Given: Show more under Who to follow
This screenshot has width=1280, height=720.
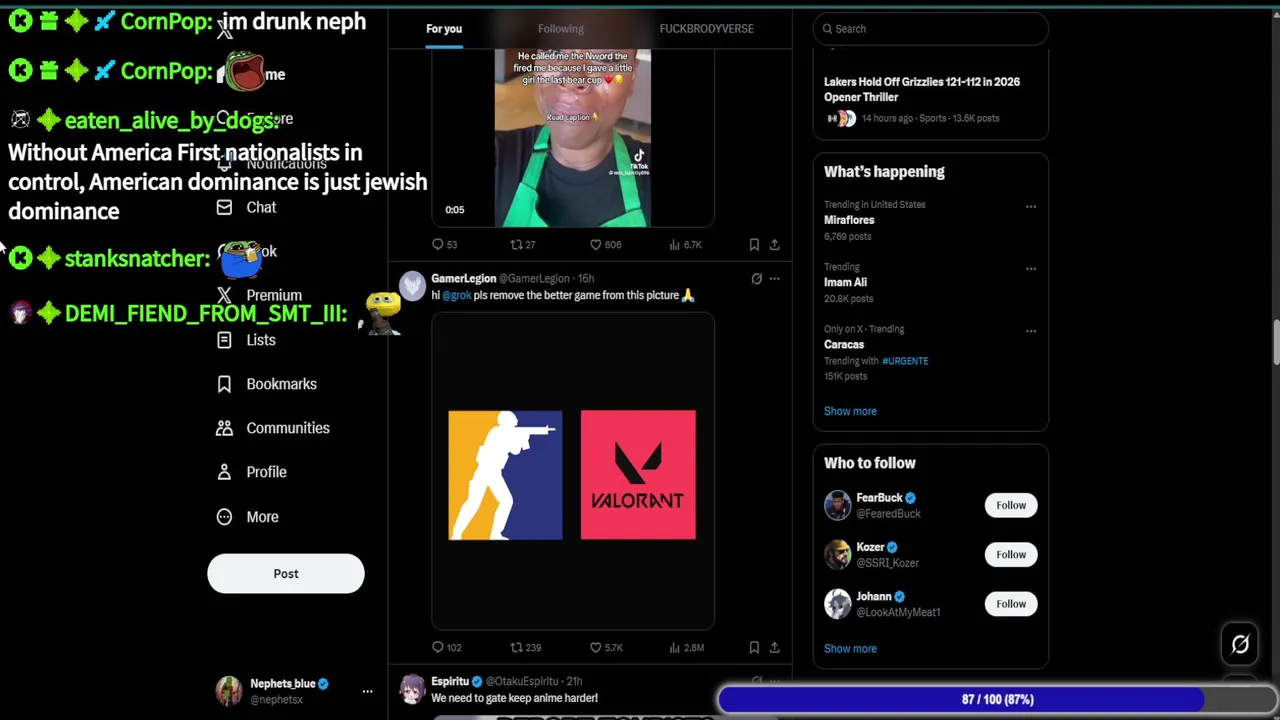Looking at the screenshot, I should pyautogui.click(x=850, y=649).
